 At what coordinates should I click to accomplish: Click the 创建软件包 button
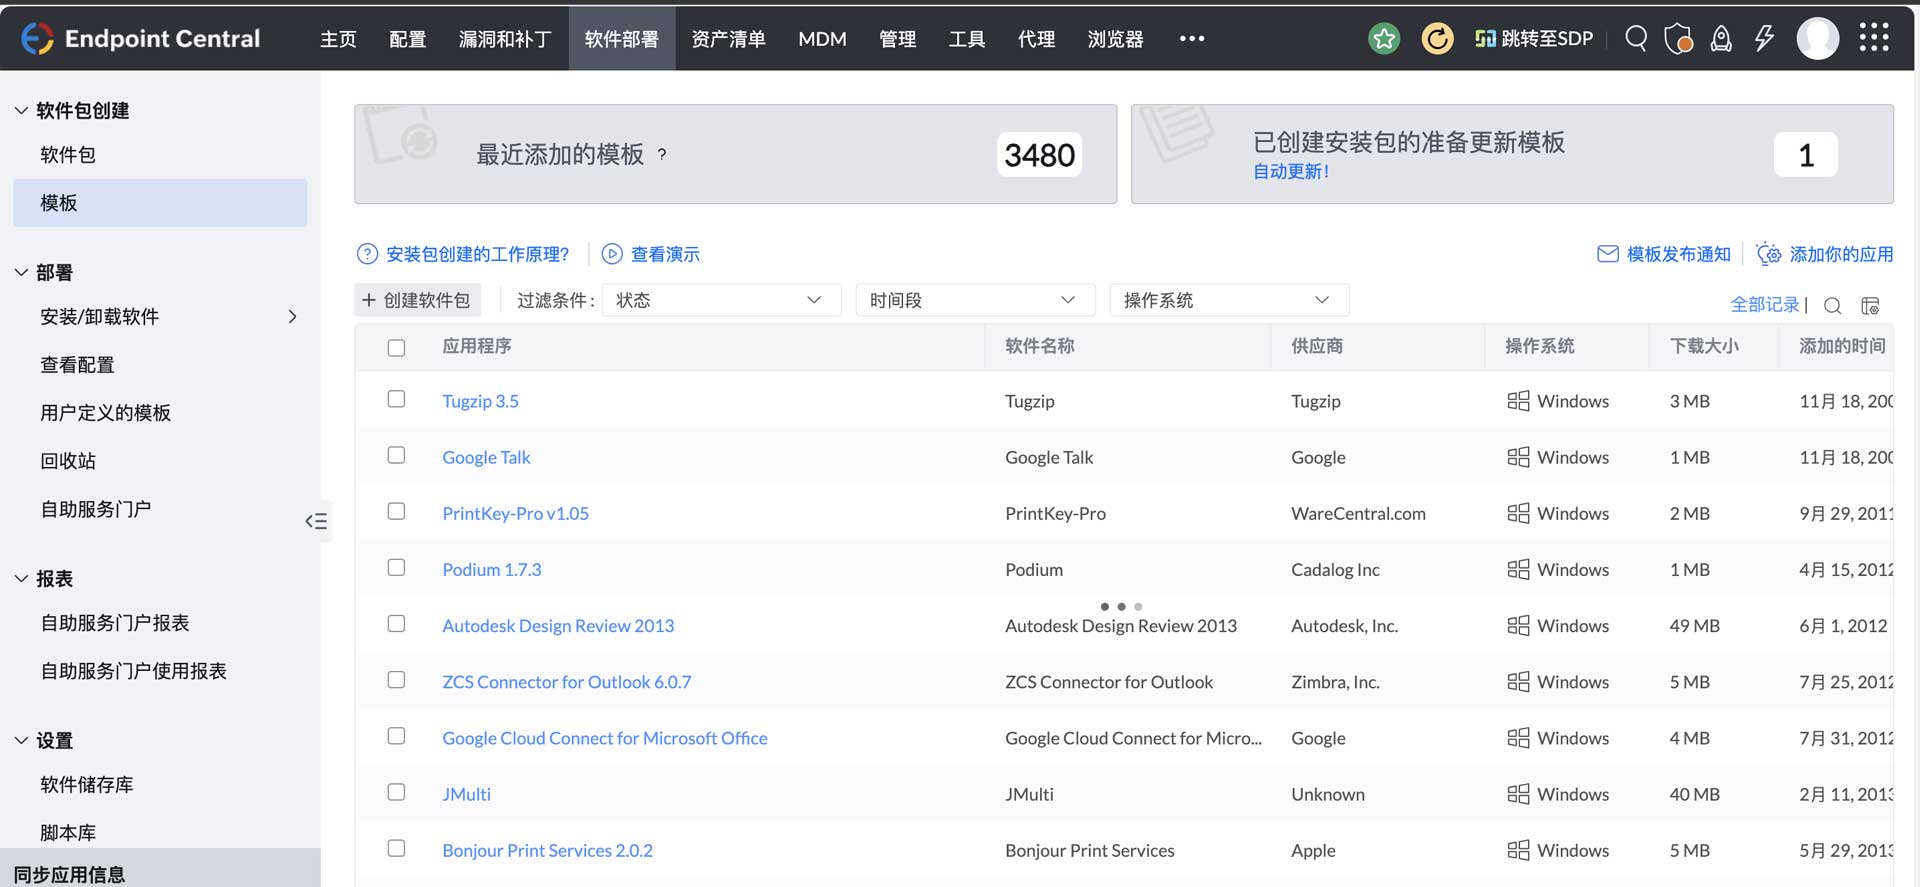coord(417,300)
